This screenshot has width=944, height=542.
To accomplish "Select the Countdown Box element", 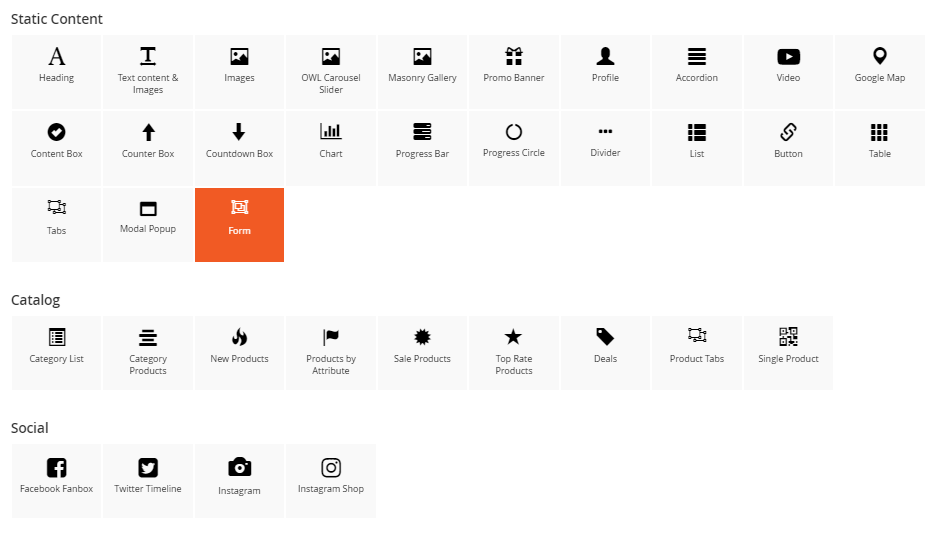I will coord(239,147).
